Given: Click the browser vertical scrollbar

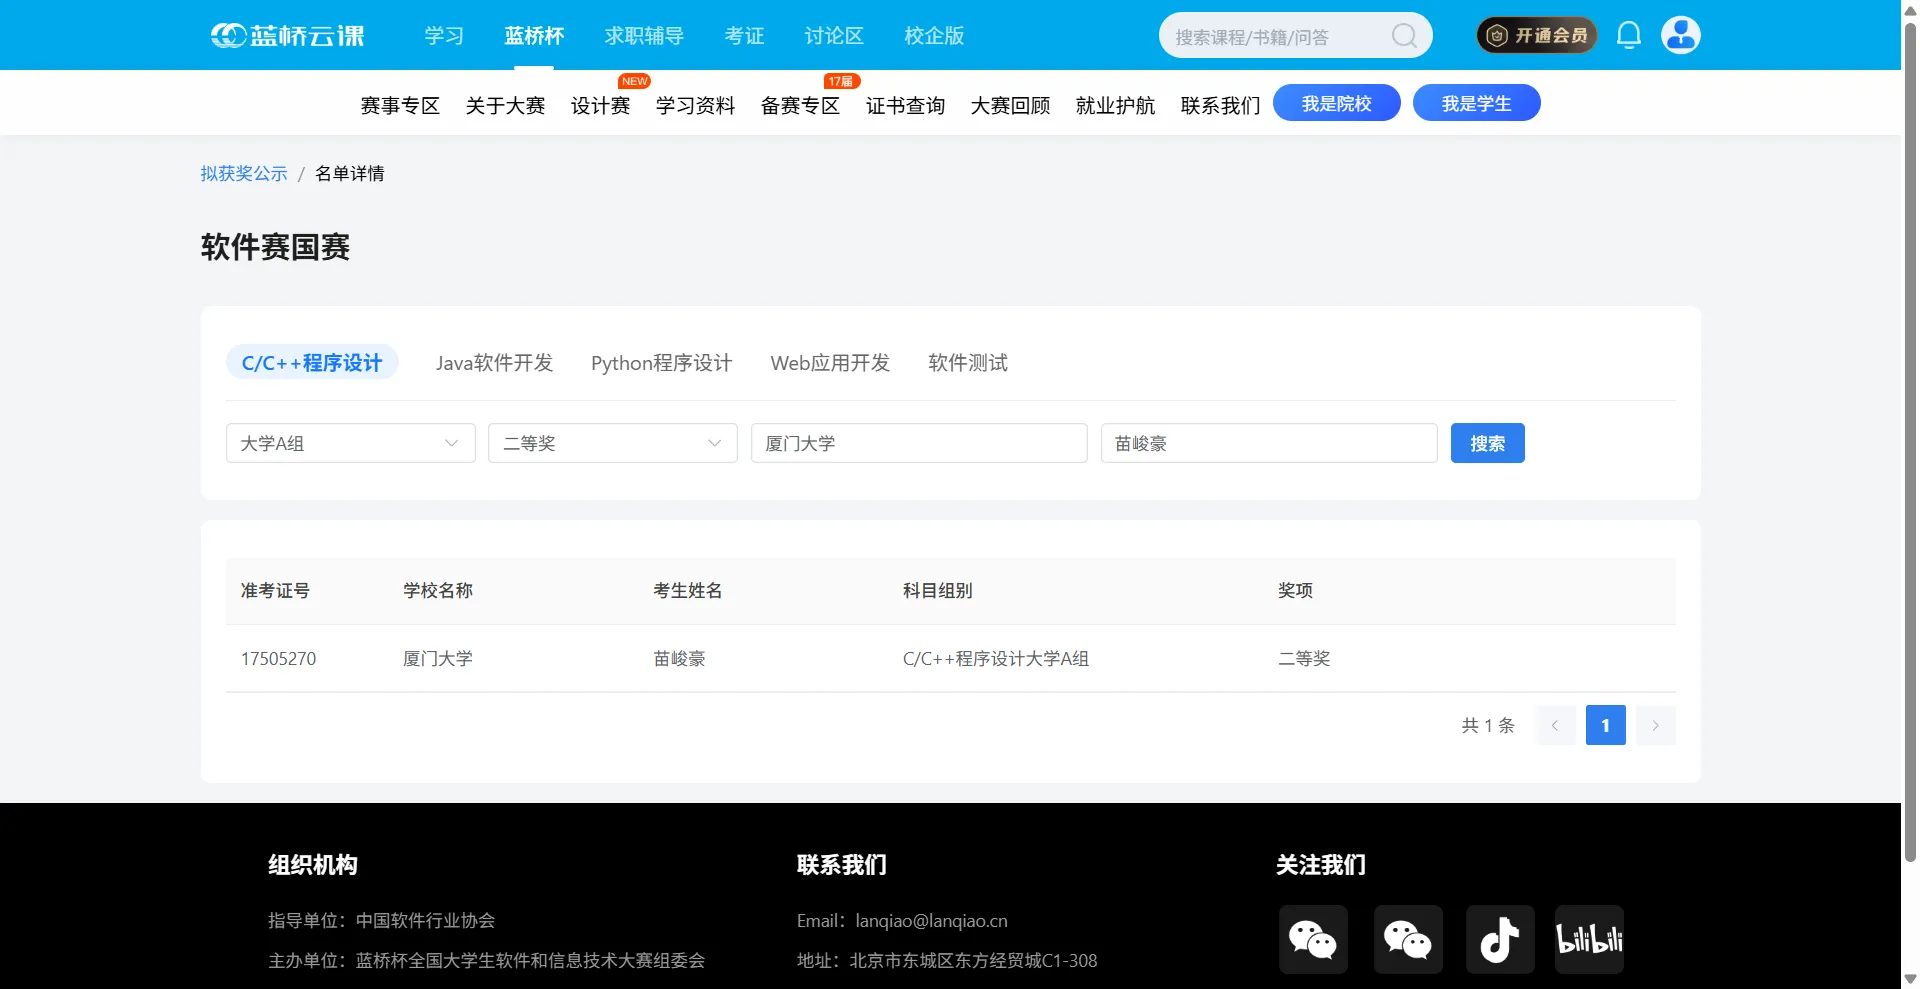Looking at the screenshot, I should pyautogui.click(x=1910, y=440).
